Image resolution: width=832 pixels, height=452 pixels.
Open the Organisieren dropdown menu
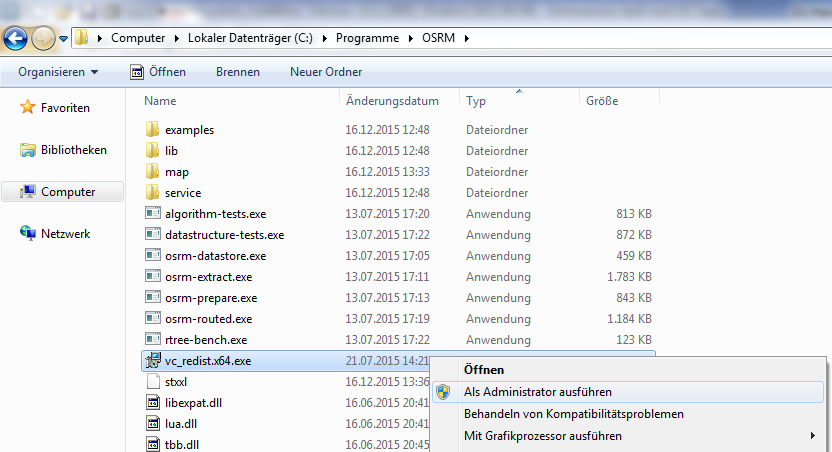58,72
